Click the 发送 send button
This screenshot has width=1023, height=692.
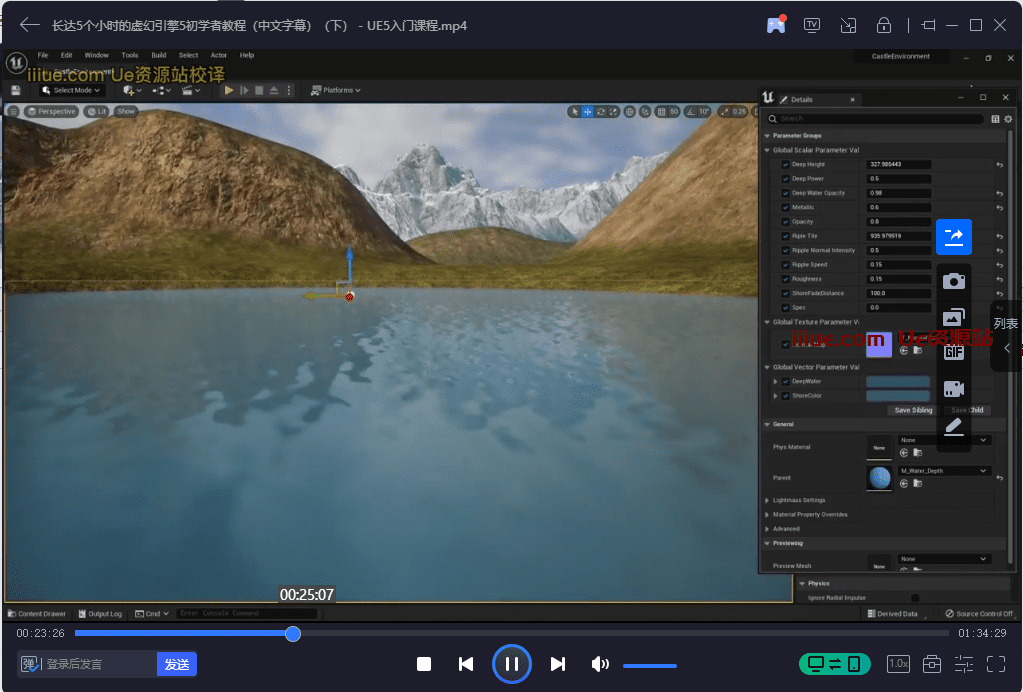[177, 664]
